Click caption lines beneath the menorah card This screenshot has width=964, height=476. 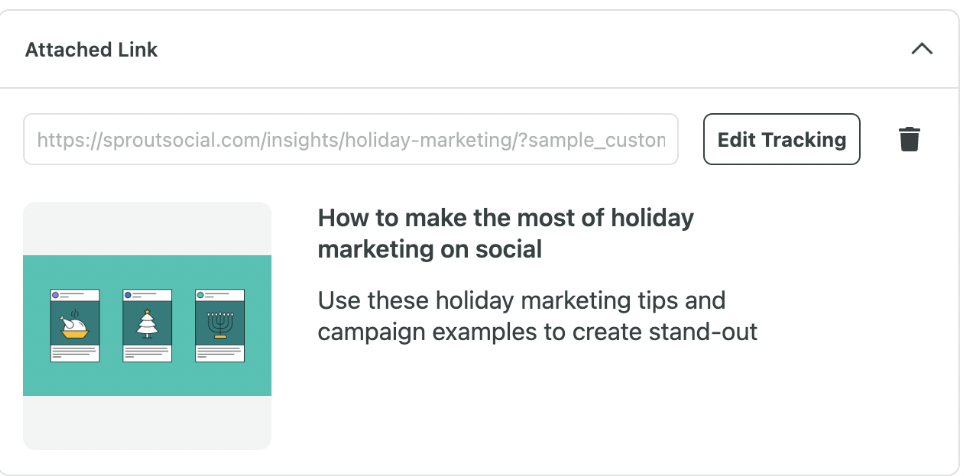[219, 352]
